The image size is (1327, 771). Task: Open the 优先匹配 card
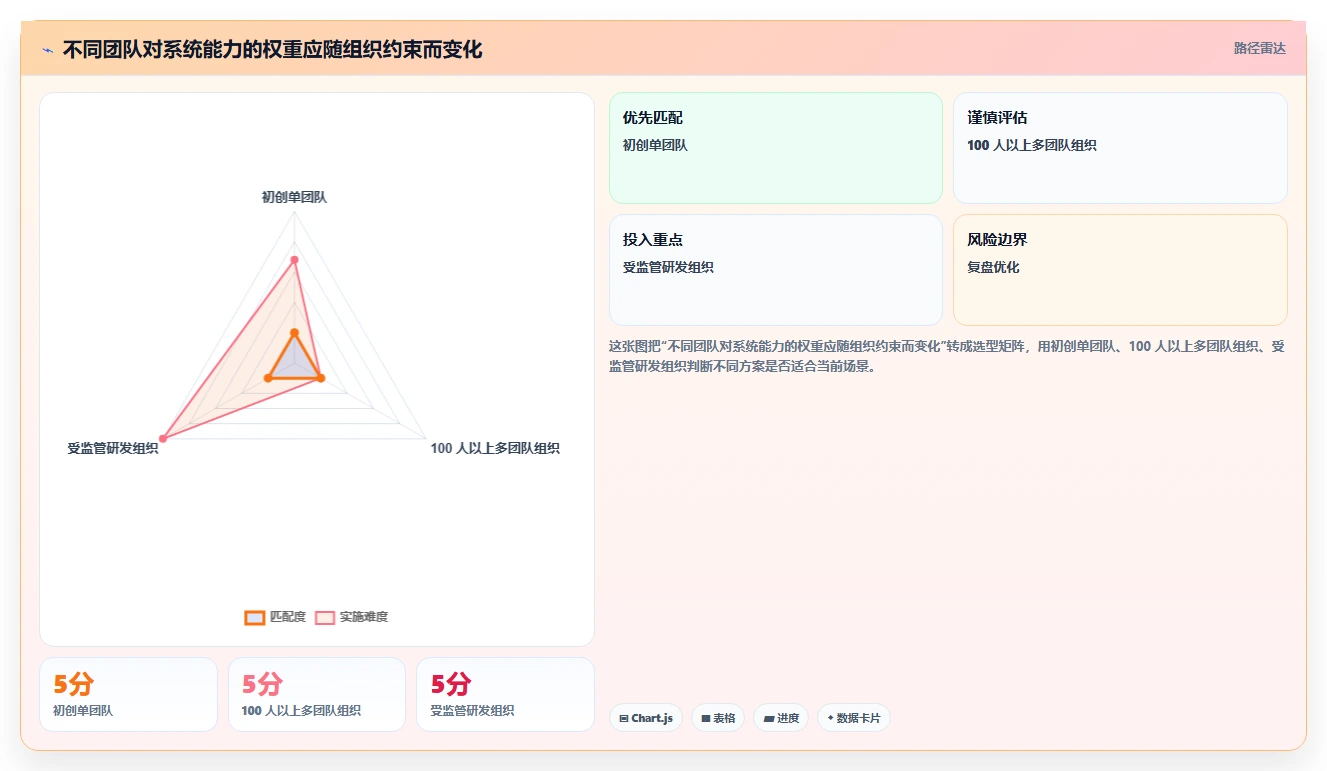[775, 148]
